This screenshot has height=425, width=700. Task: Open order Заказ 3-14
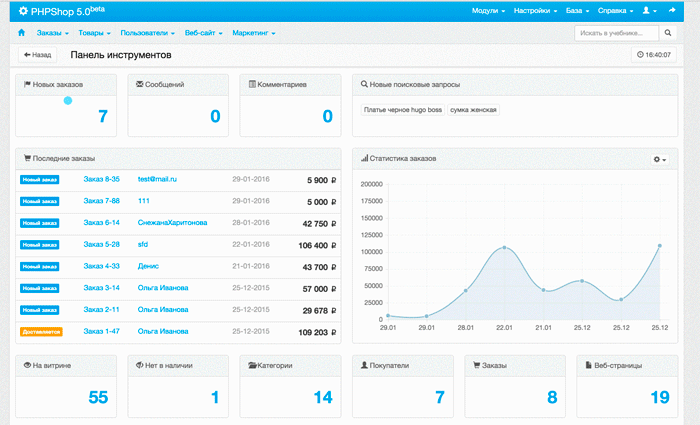(101, 288)
